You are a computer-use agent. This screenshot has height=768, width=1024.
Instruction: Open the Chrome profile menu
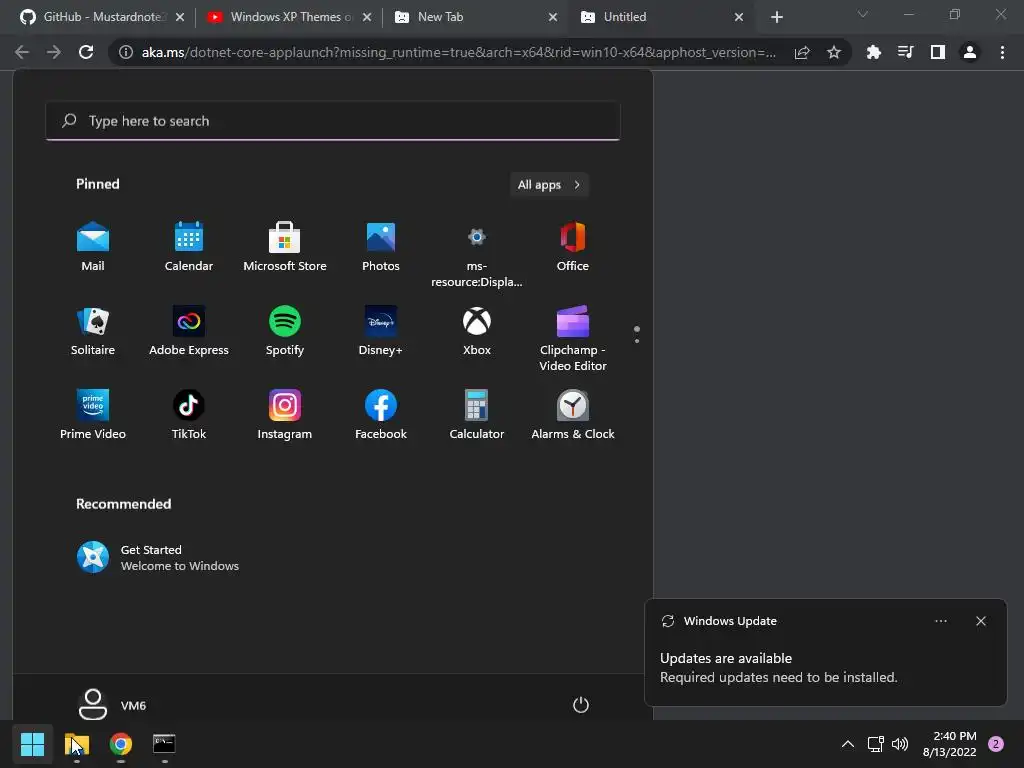(970, 52)
